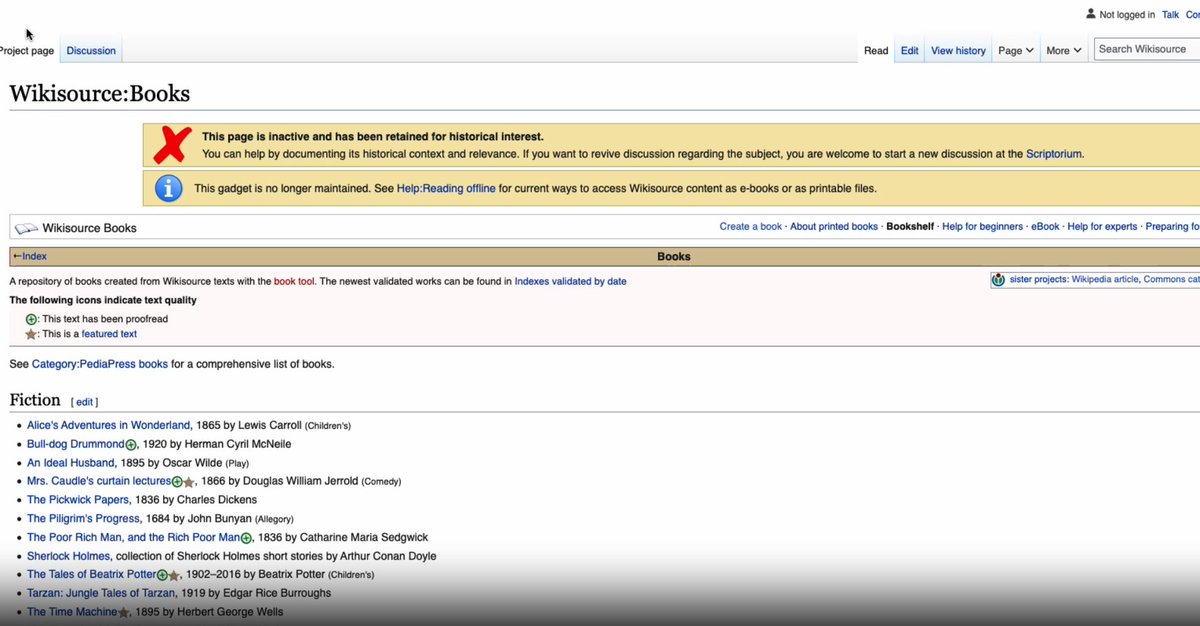Open The Piligrim's Progress link

(x=83, y=519)
